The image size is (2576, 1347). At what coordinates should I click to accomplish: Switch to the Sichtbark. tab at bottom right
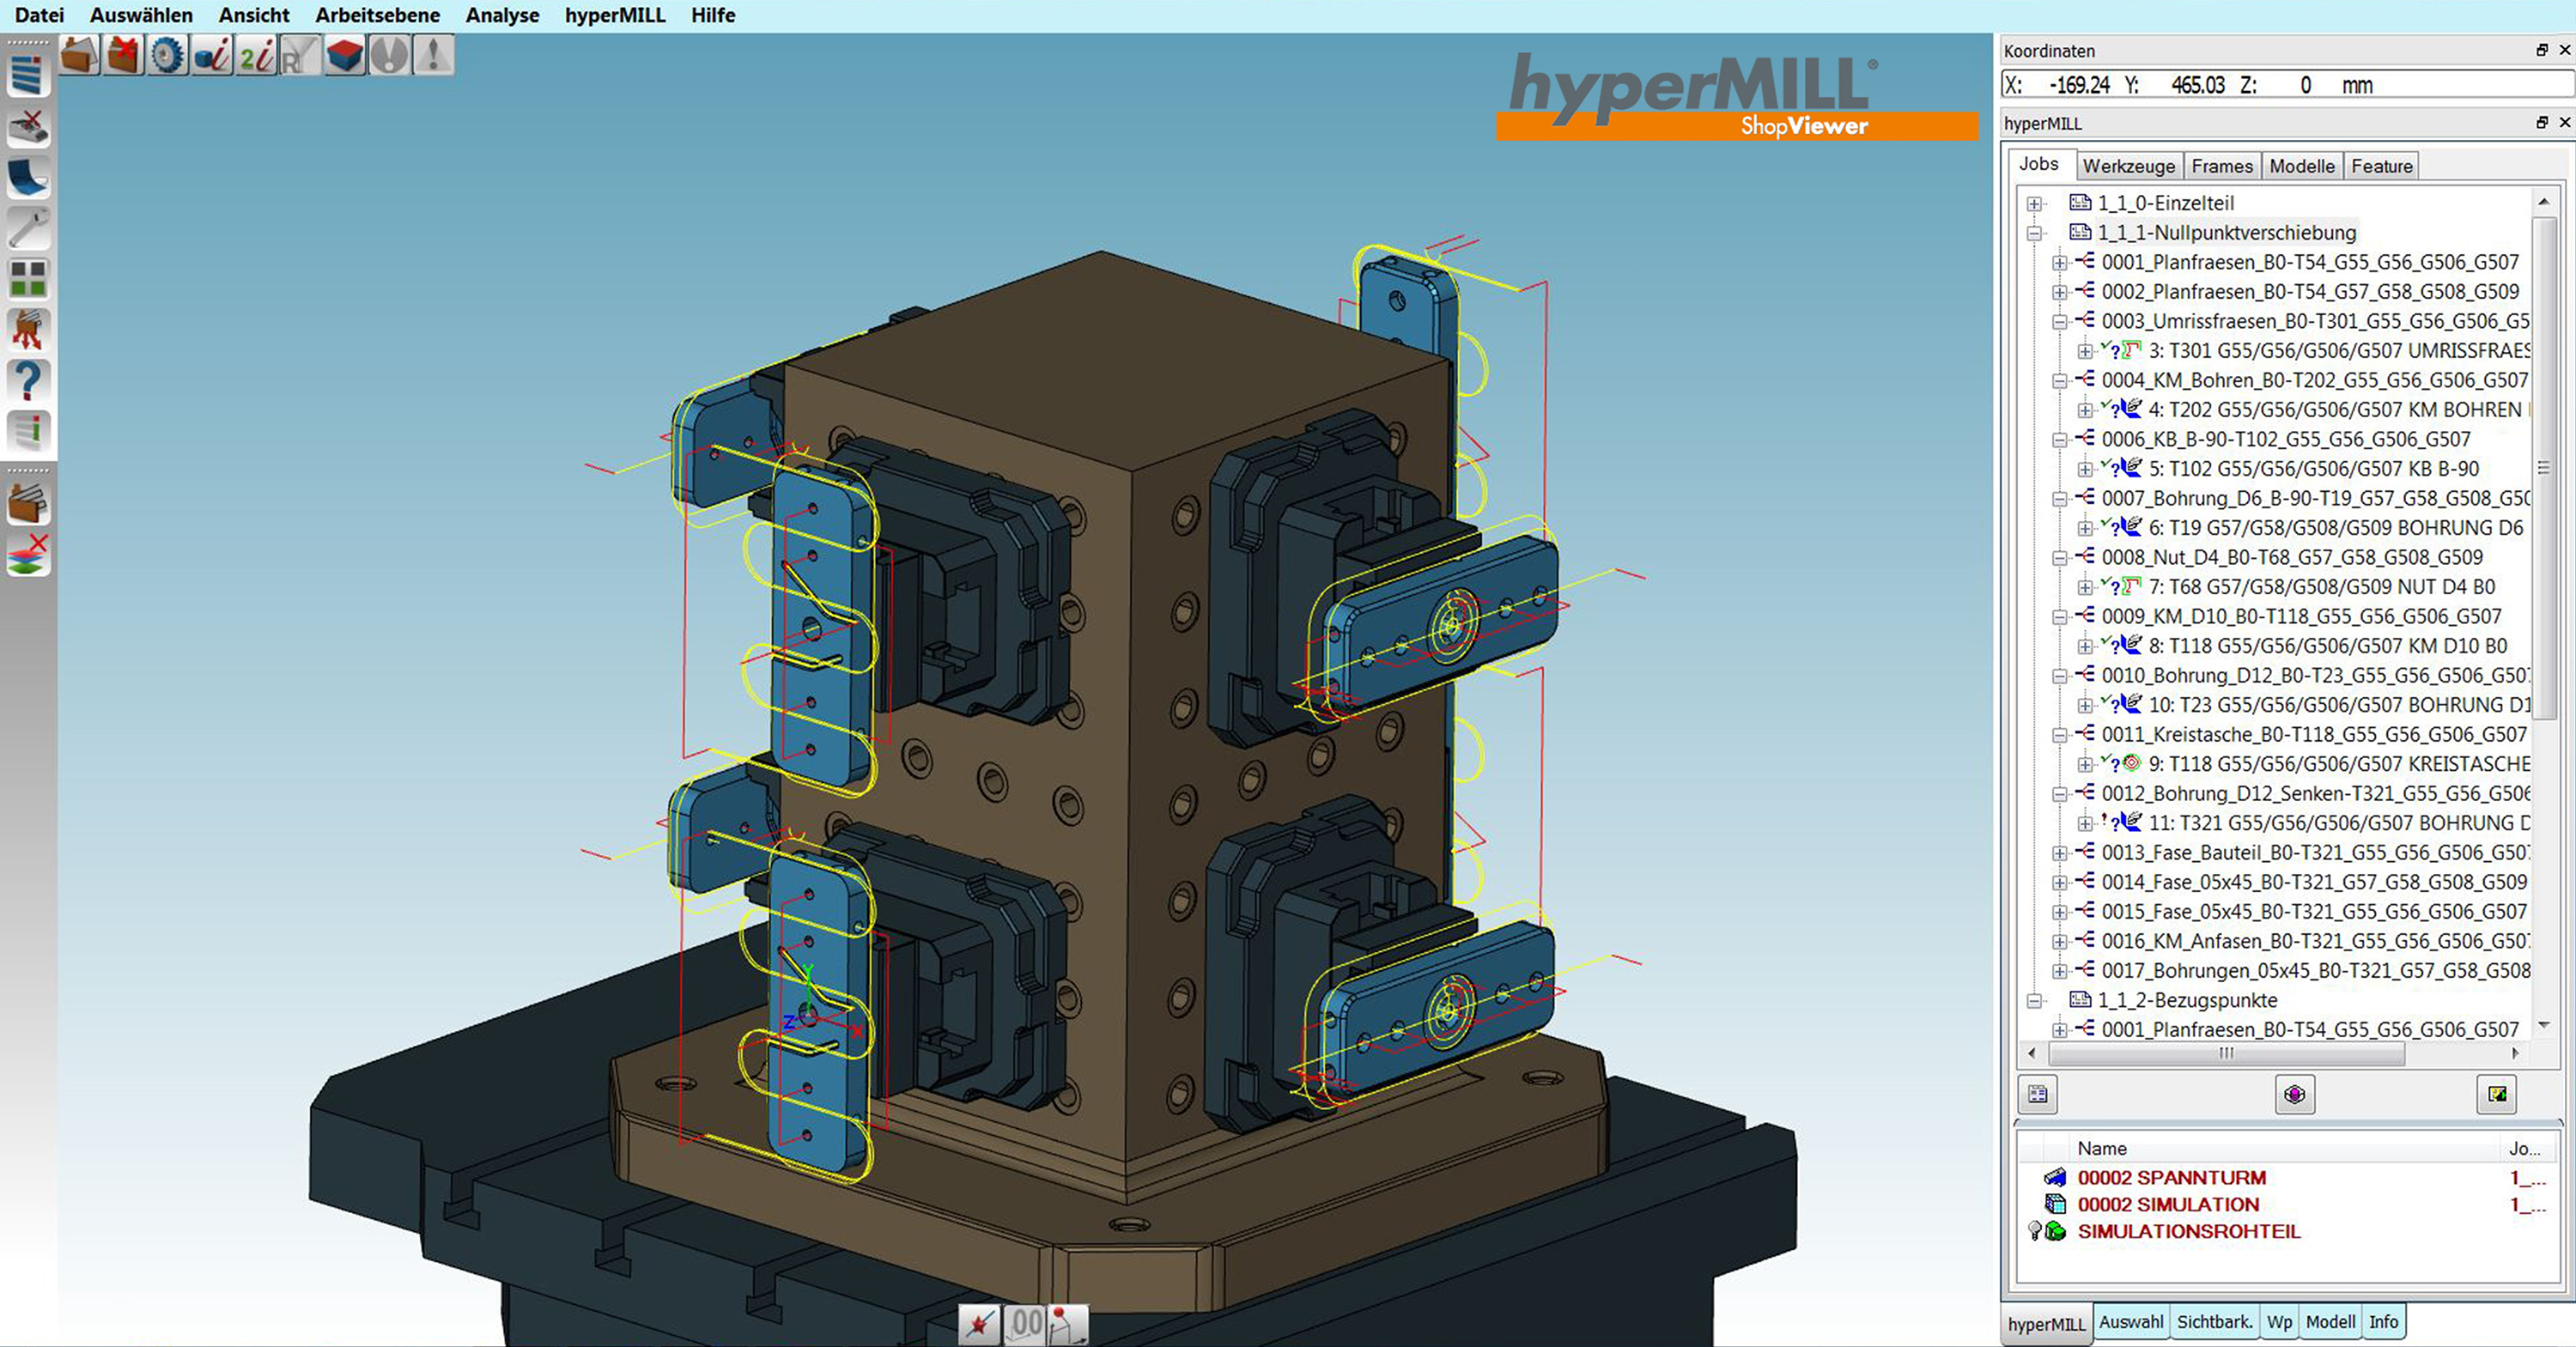(2215, 1321)
